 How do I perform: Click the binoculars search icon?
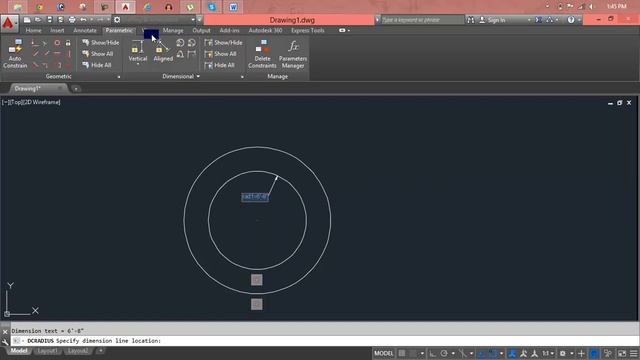(x=471, y=20)
